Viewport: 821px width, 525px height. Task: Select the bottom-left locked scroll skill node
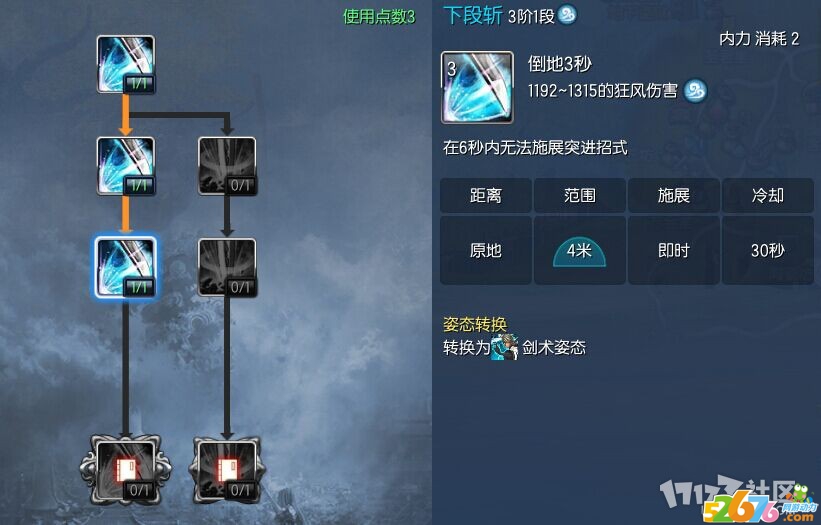pos(126,470)
